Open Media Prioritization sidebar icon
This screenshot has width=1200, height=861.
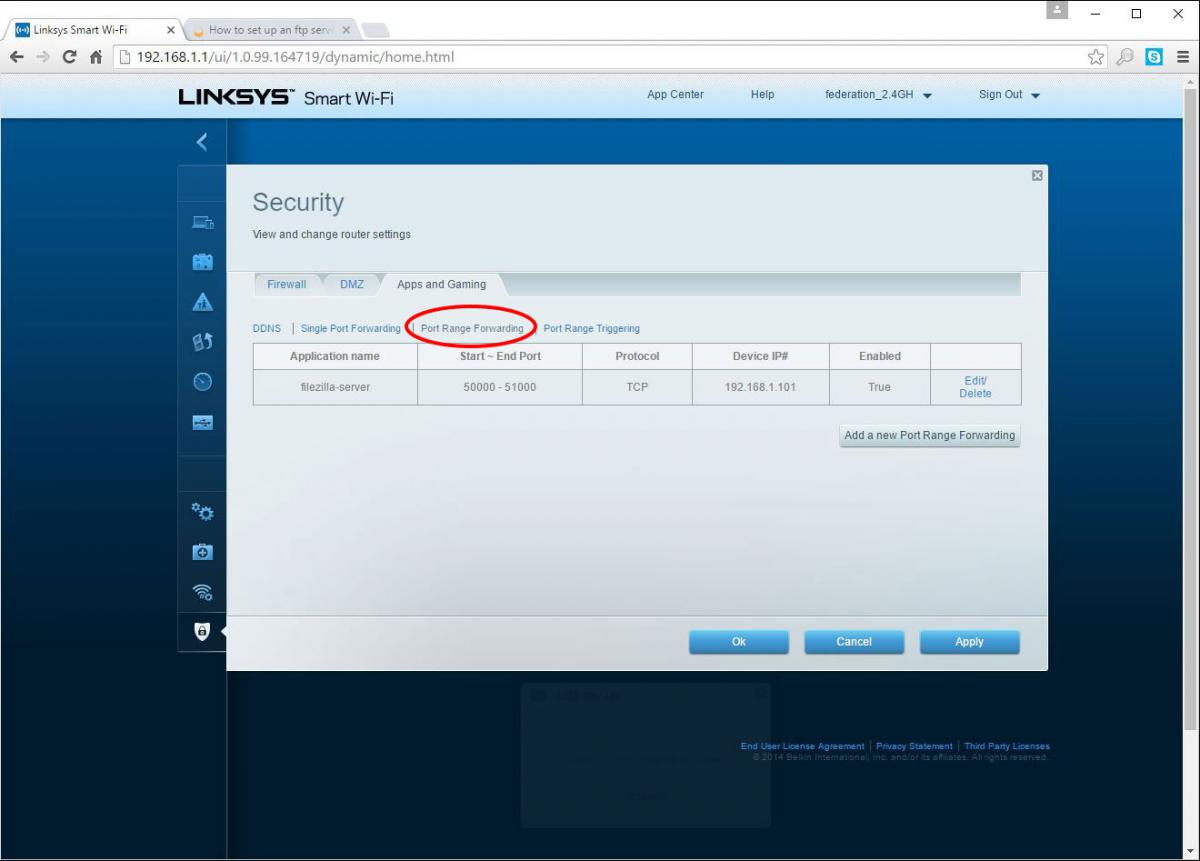[x=202, y=342]
